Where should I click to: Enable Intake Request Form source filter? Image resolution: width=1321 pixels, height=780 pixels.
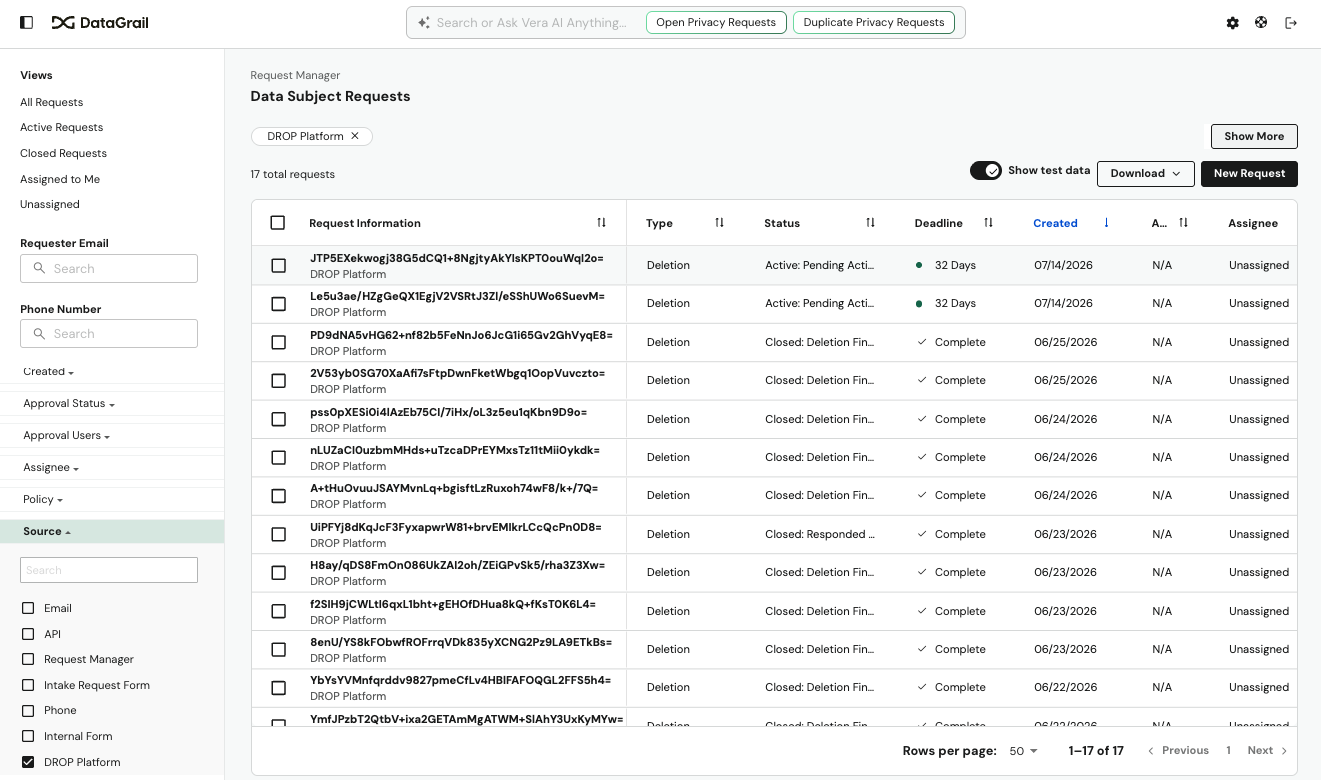[x=28, y=685]
